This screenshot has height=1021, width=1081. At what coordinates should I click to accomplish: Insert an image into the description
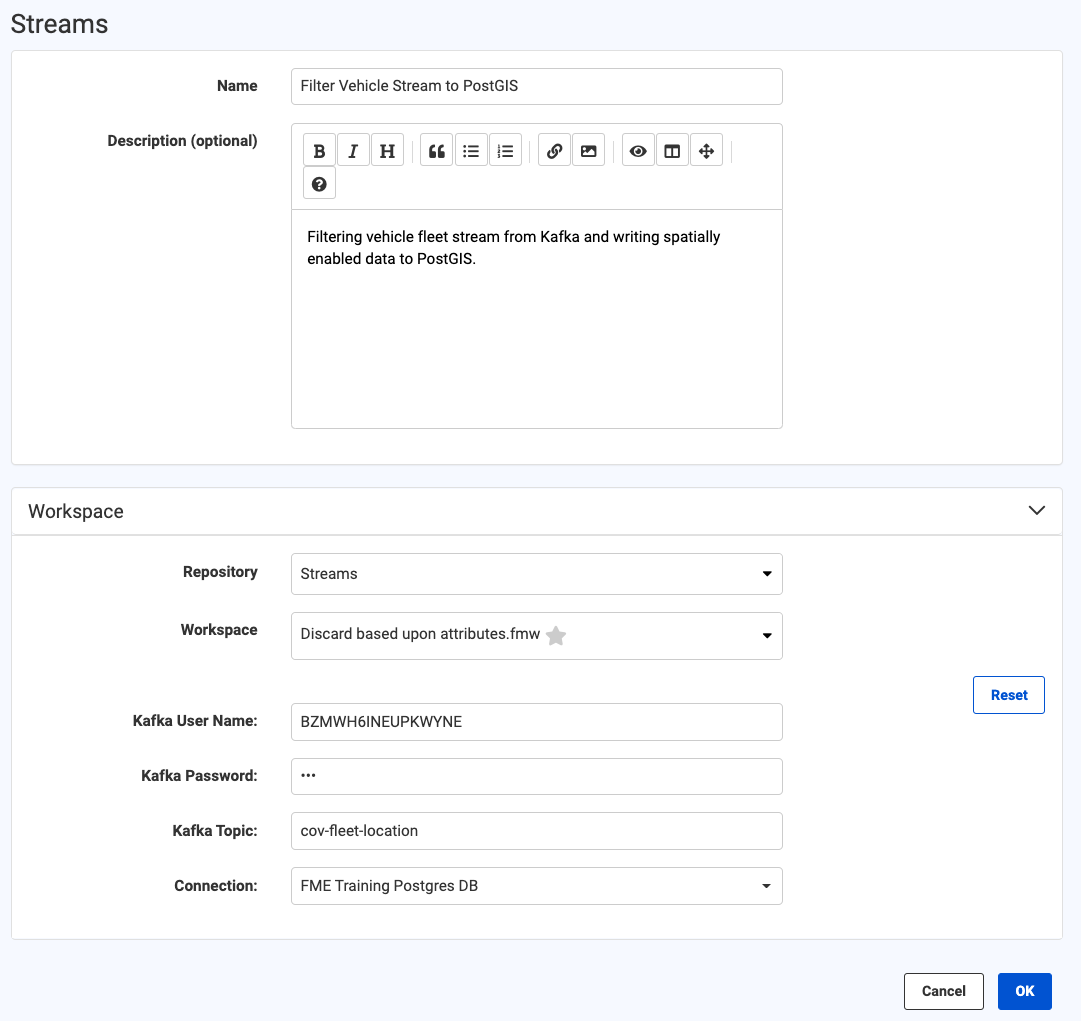(588, 150)
